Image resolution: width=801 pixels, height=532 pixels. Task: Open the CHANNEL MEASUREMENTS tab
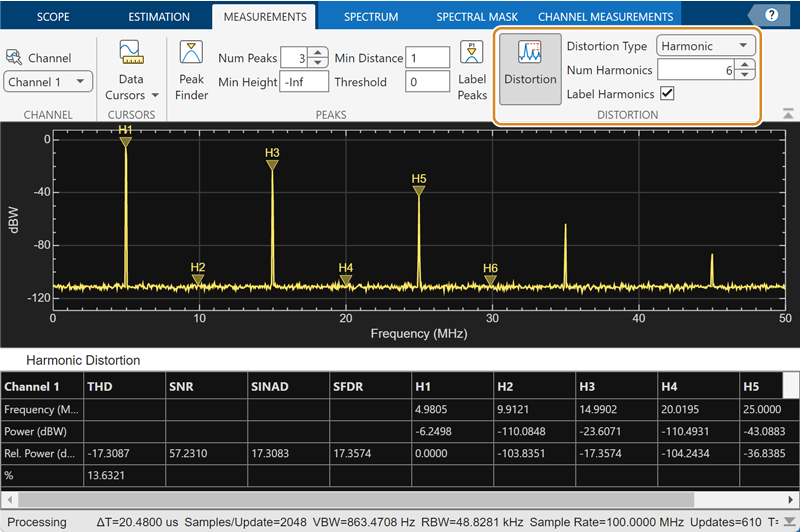pyautogui.click(x=605, y=17)
